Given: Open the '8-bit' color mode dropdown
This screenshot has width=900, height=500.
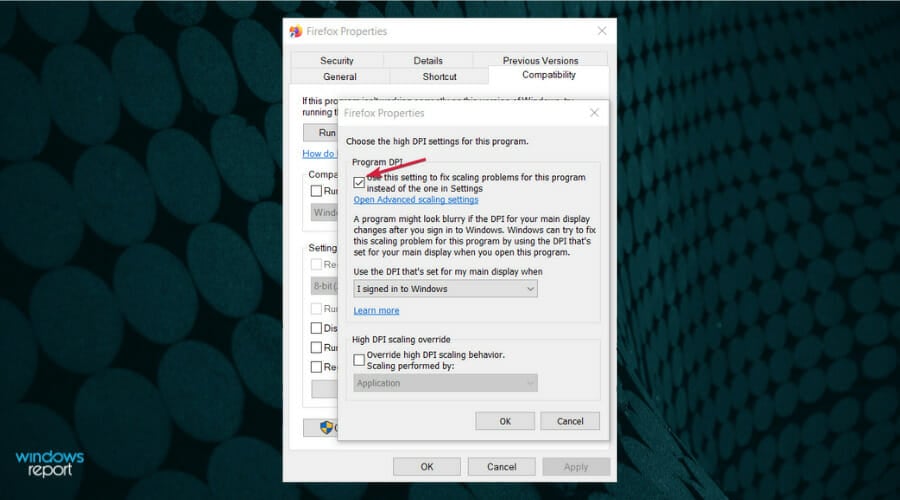Looking at the screenshot, I should point(324,286).
